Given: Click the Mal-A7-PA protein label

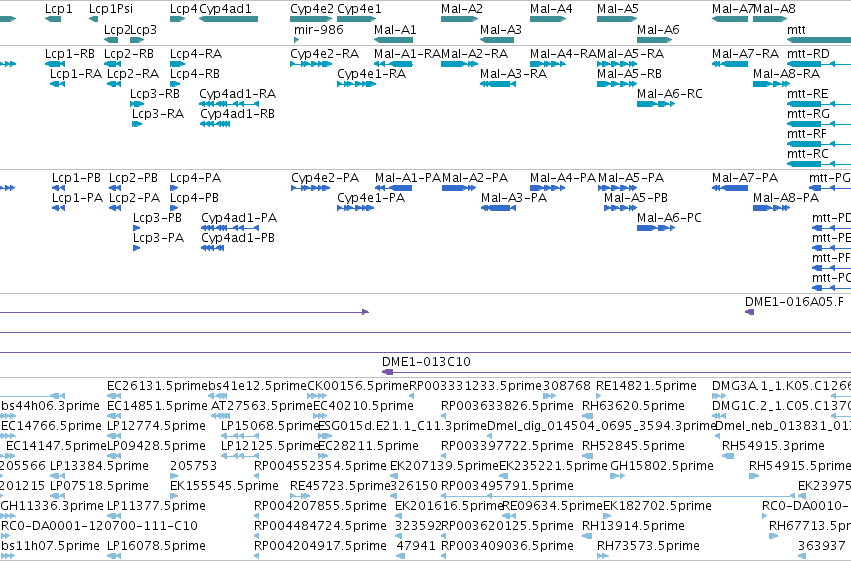Looking at the screenshot, I should (745, 177).
